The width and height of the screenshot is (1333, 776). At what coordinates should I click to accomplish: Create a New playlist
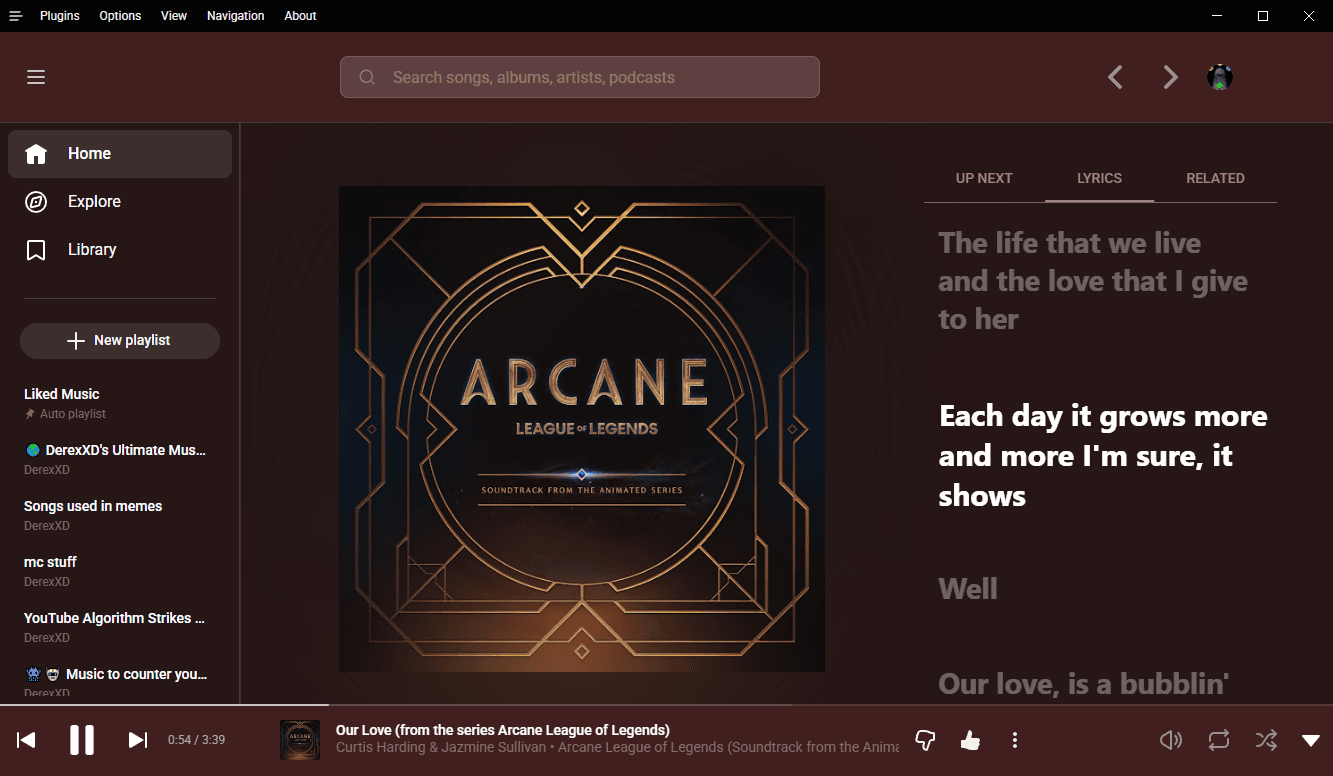click(x=119, y=340)
